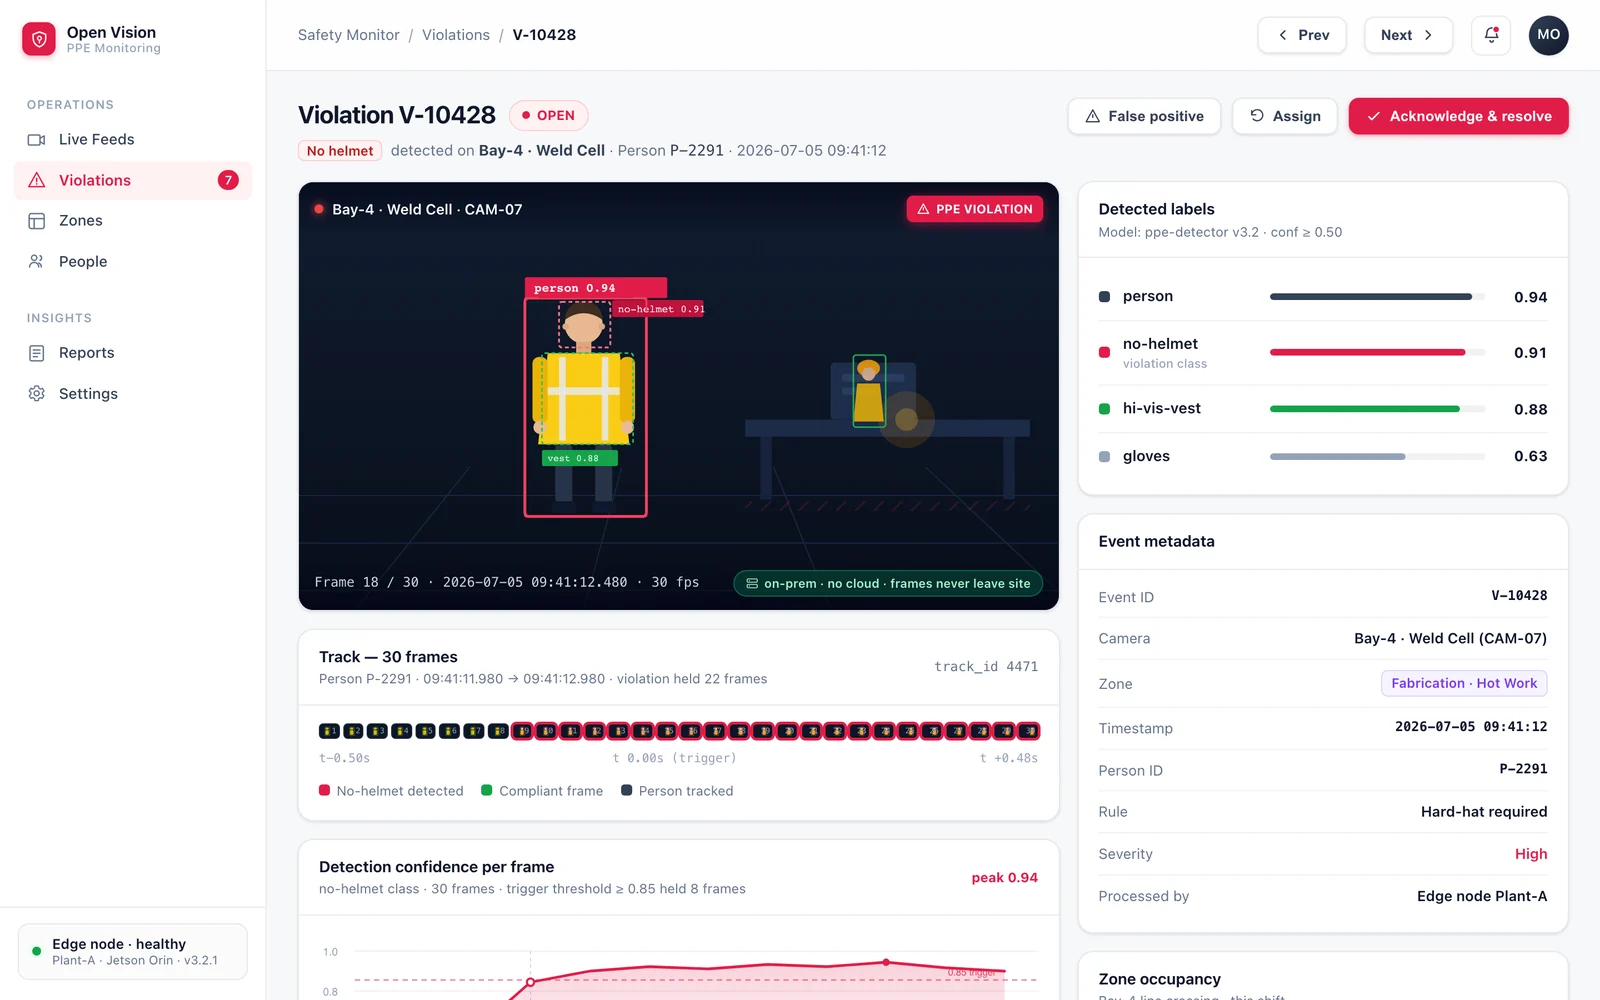Click the OPEN status badge
This screenshot has height=1000, width=1600.
click(549, 116)
